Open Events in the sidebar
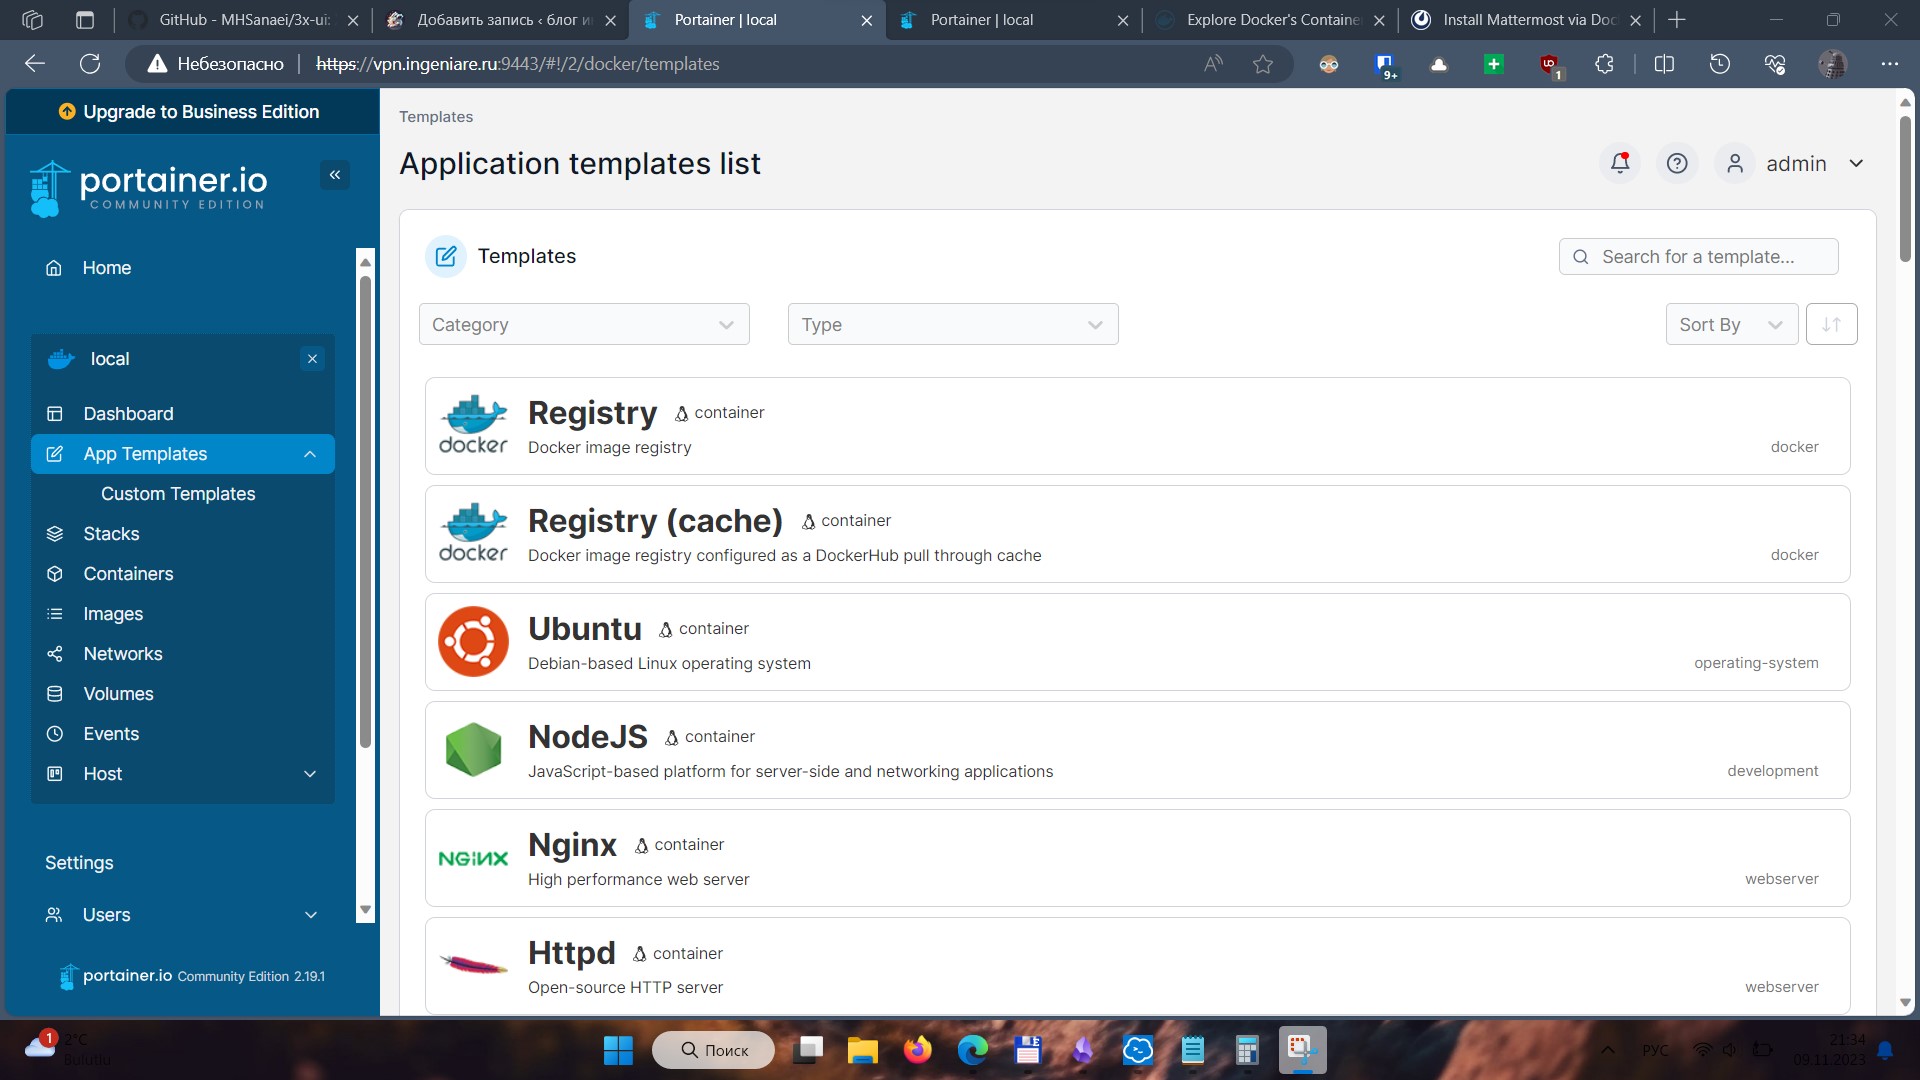The height and width of the screenshot is (1080, 1920). tap(111, 734)
